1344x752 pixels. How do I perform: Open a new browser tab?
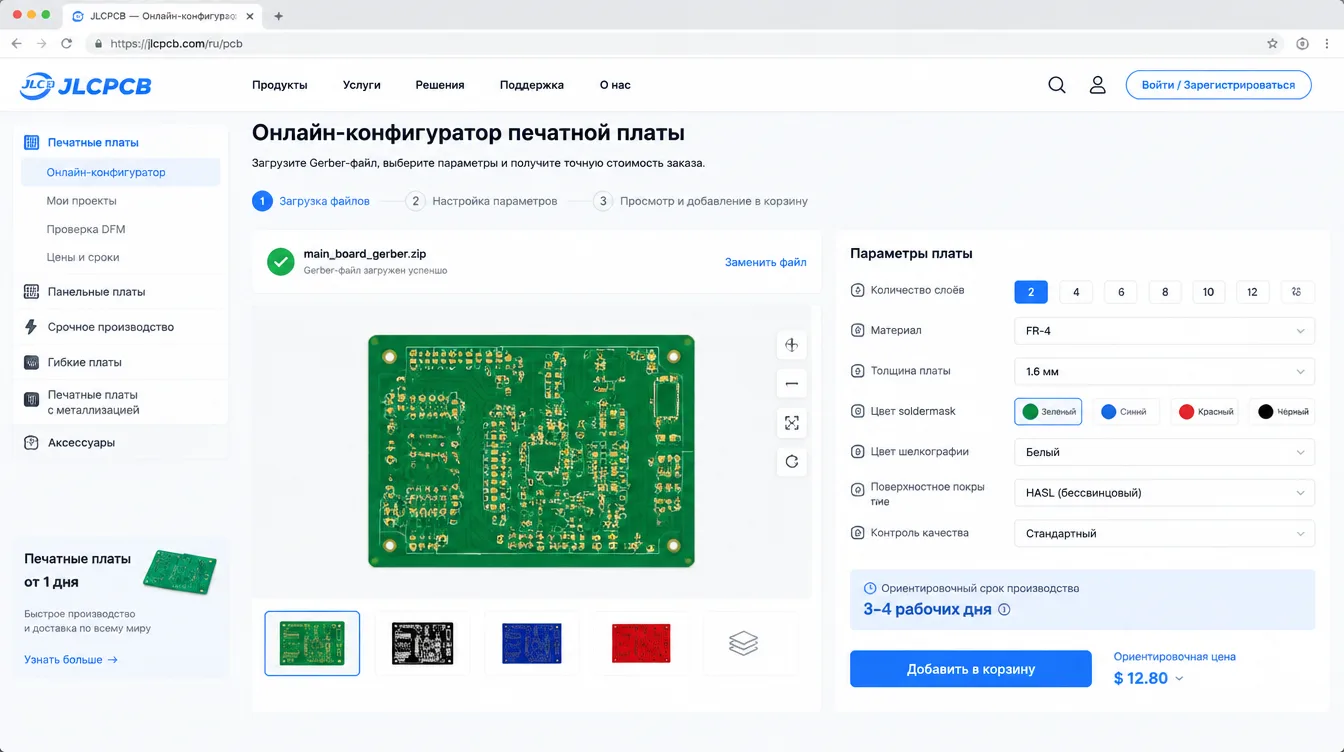point(278,16)
